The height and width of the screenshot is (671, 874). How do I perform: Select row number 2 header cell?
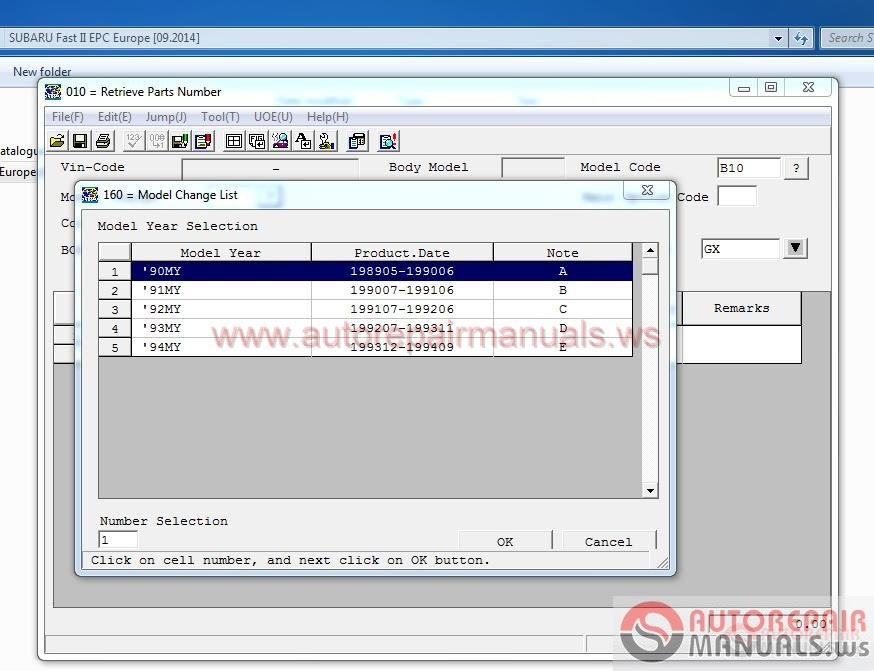[x=115, y=290]
